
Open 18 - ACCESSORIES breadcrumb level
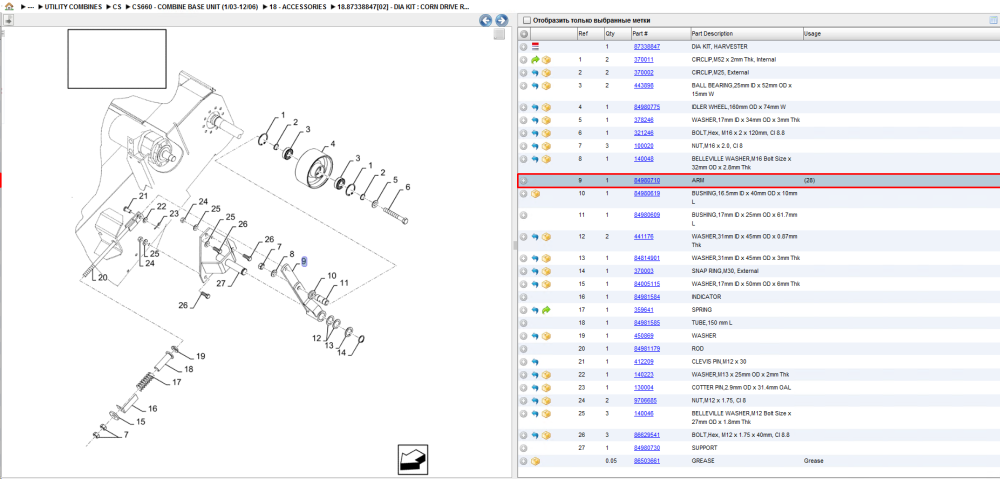pyautogui.click(x=297, y=6)
